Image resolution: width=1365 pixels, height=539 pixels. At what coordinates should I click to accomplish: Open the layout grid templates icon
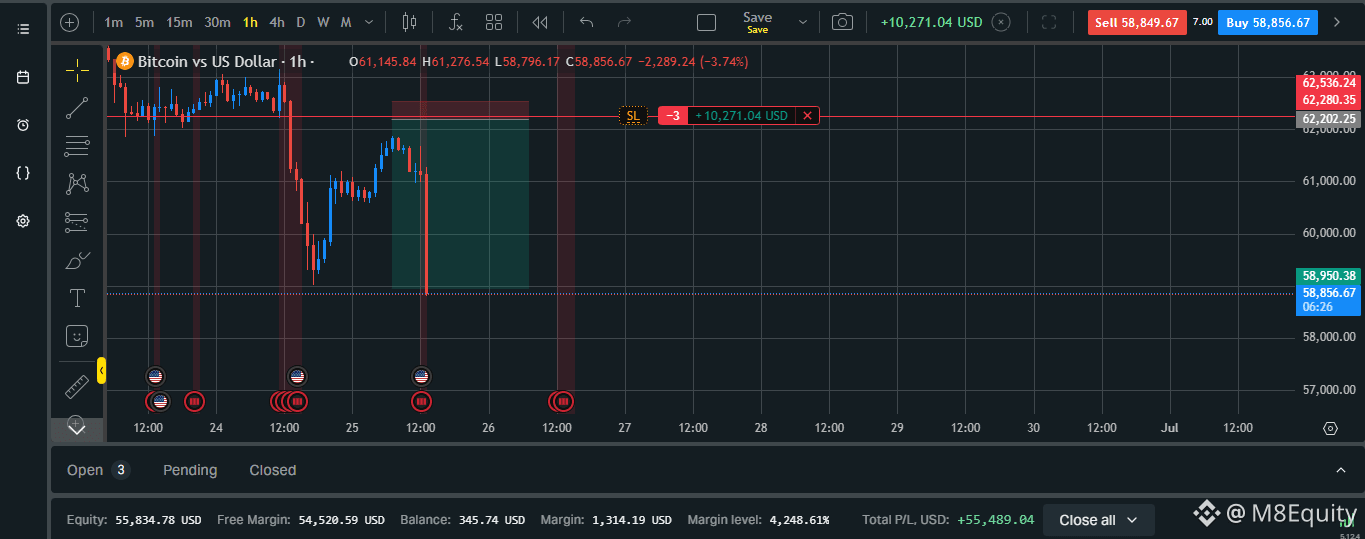point(494,22)
